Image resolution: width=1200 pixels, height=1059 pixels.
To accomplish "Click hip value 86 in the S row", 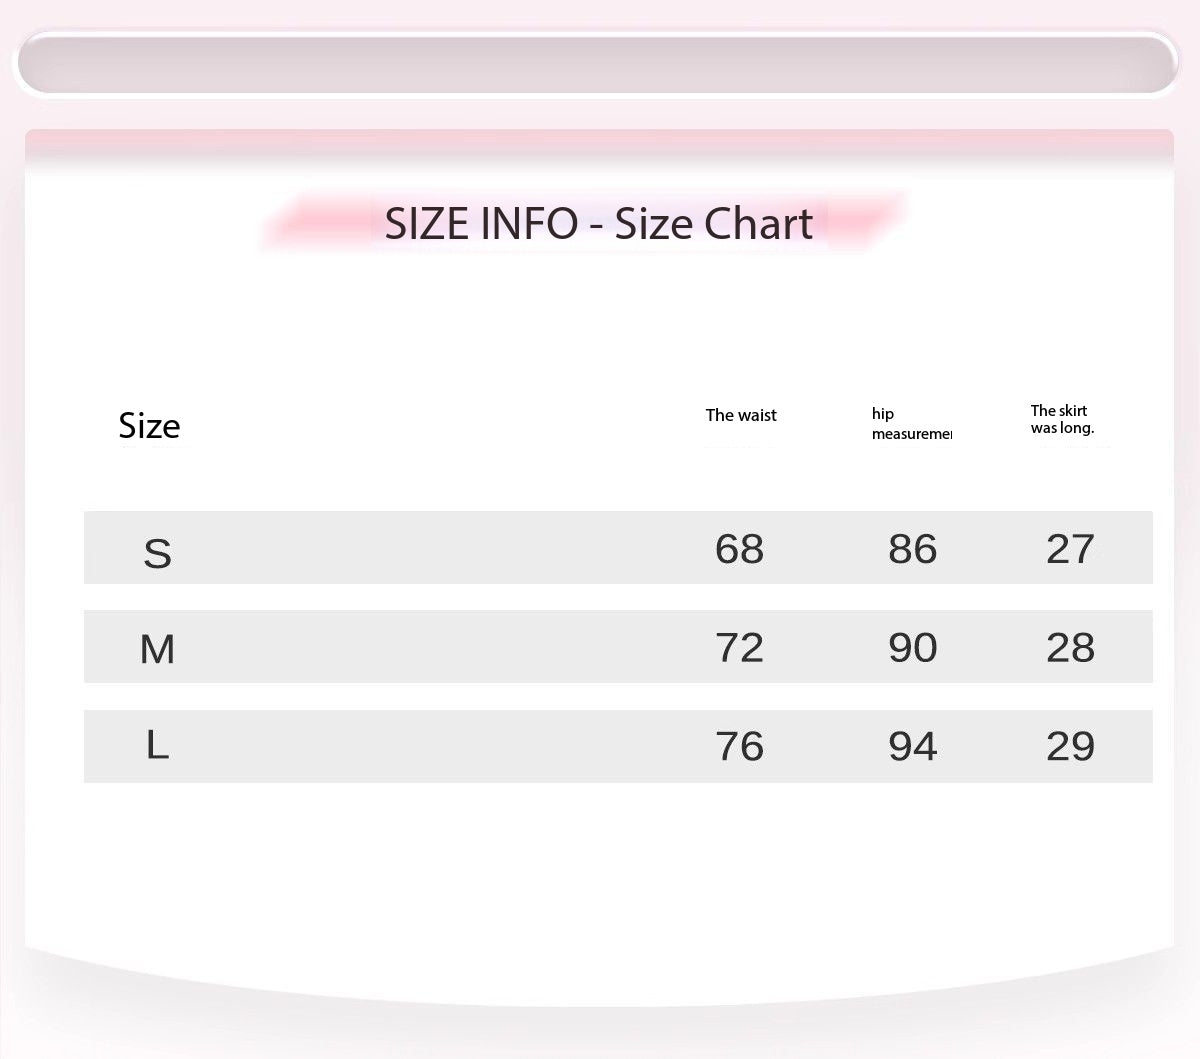I will [x=912, y=549].
